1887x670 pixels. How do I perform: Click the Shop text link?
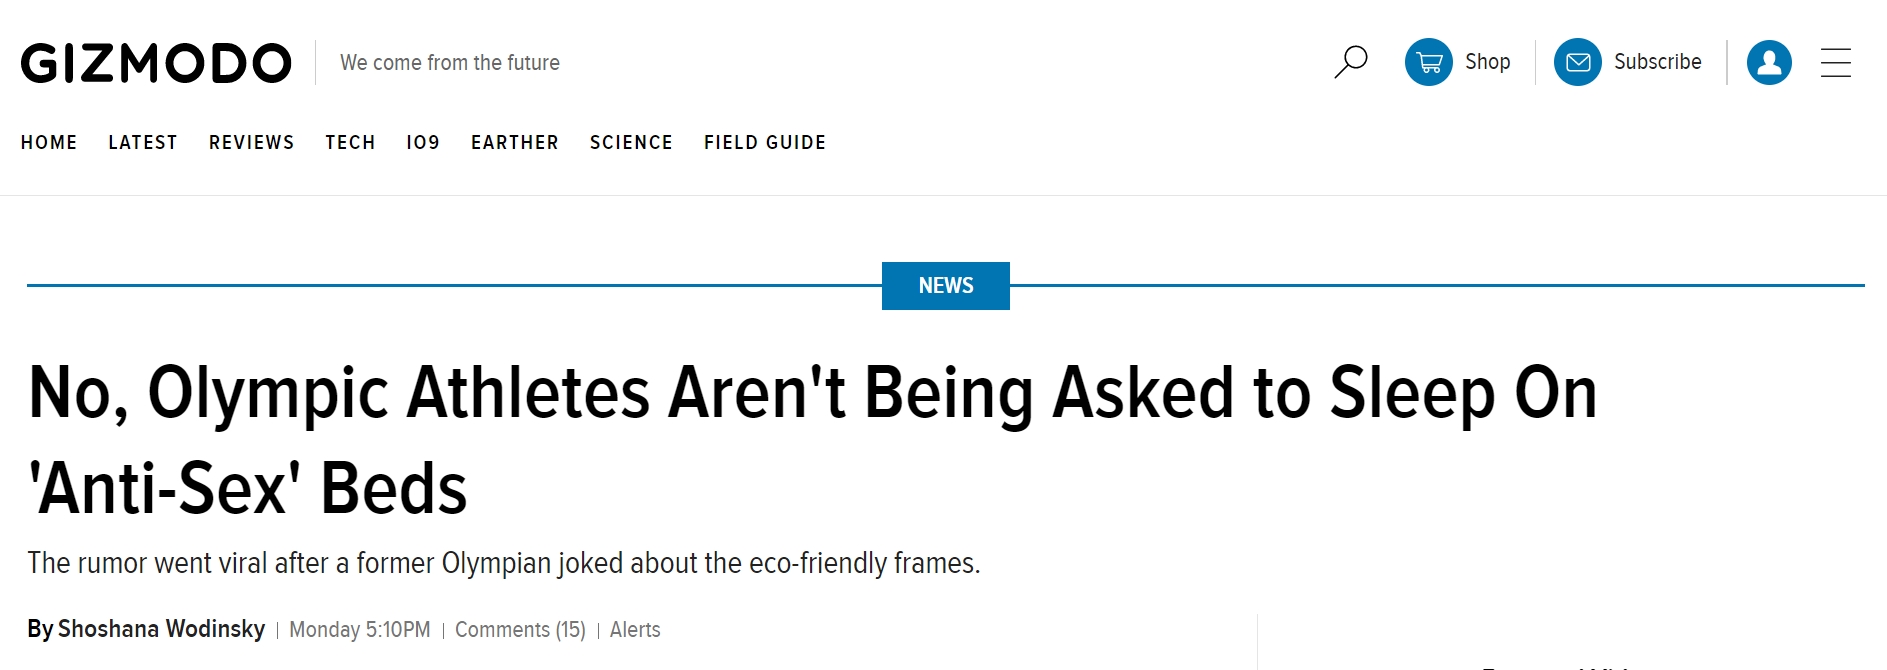click(1487, 62)
